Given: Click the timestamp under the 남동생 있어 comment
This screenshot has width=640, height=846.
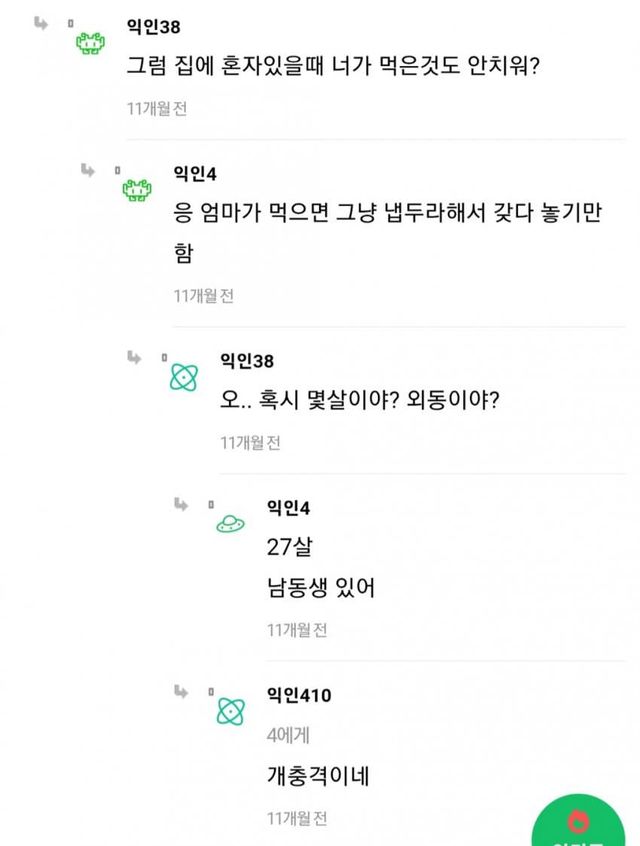Looking at the screenshot, I should tap(297, 630).
